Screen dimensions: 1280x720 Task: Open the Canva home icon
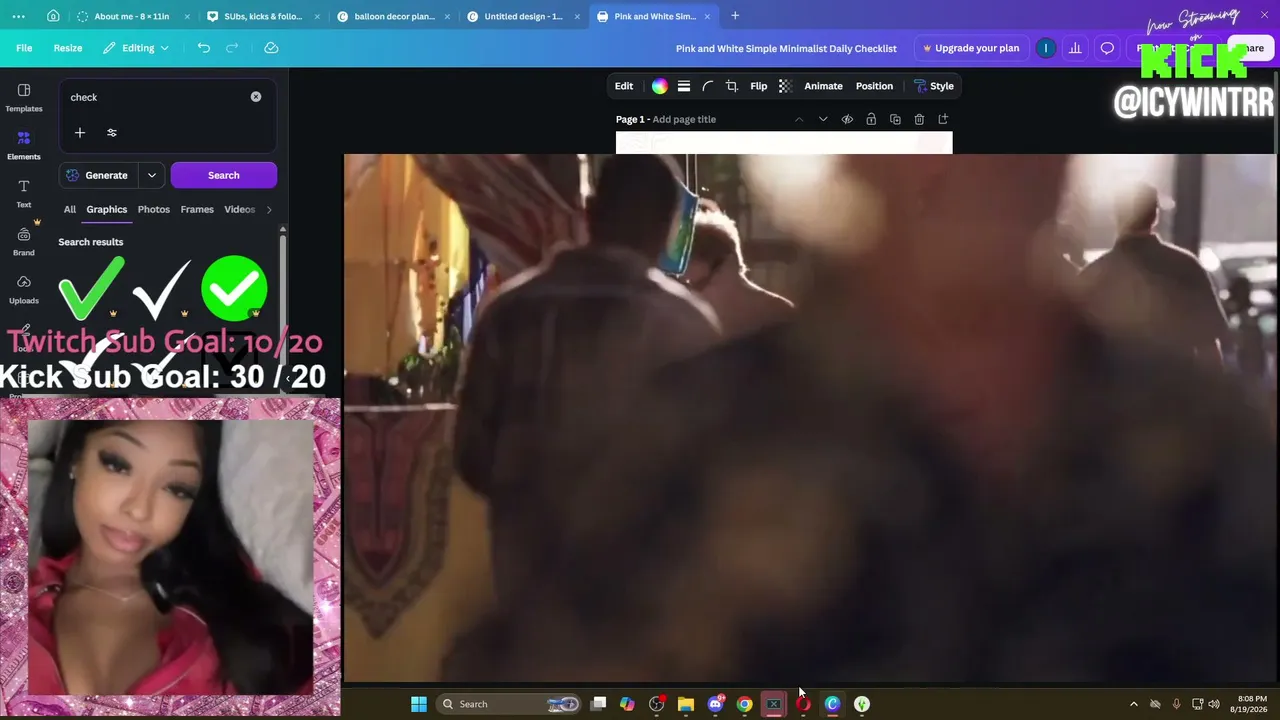[53, 16]
